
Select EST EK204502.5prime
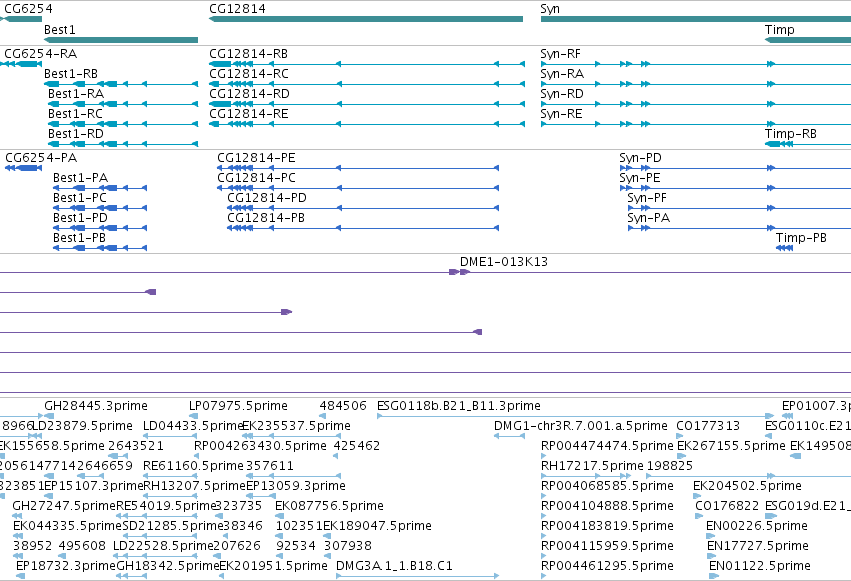[x=747, y=486]
